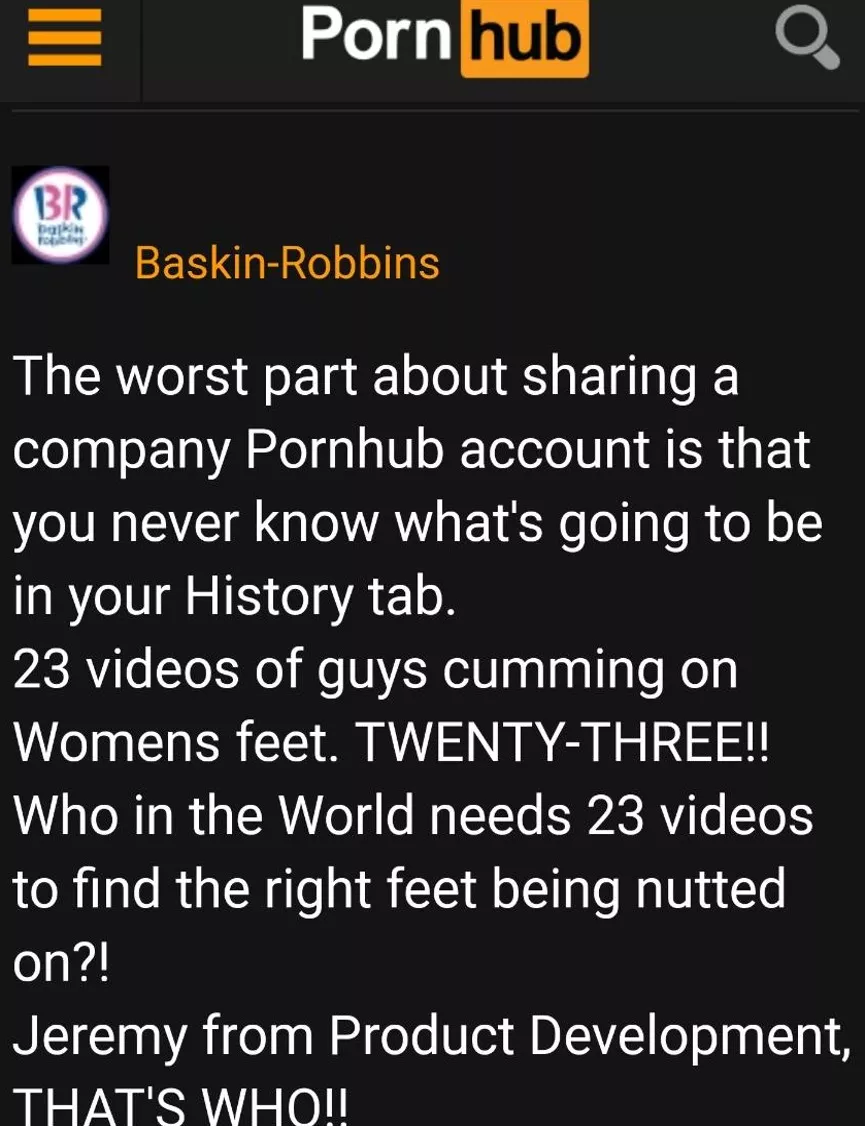Click the text "THAT'S WHO!!"

click(x=180, y=1106)
